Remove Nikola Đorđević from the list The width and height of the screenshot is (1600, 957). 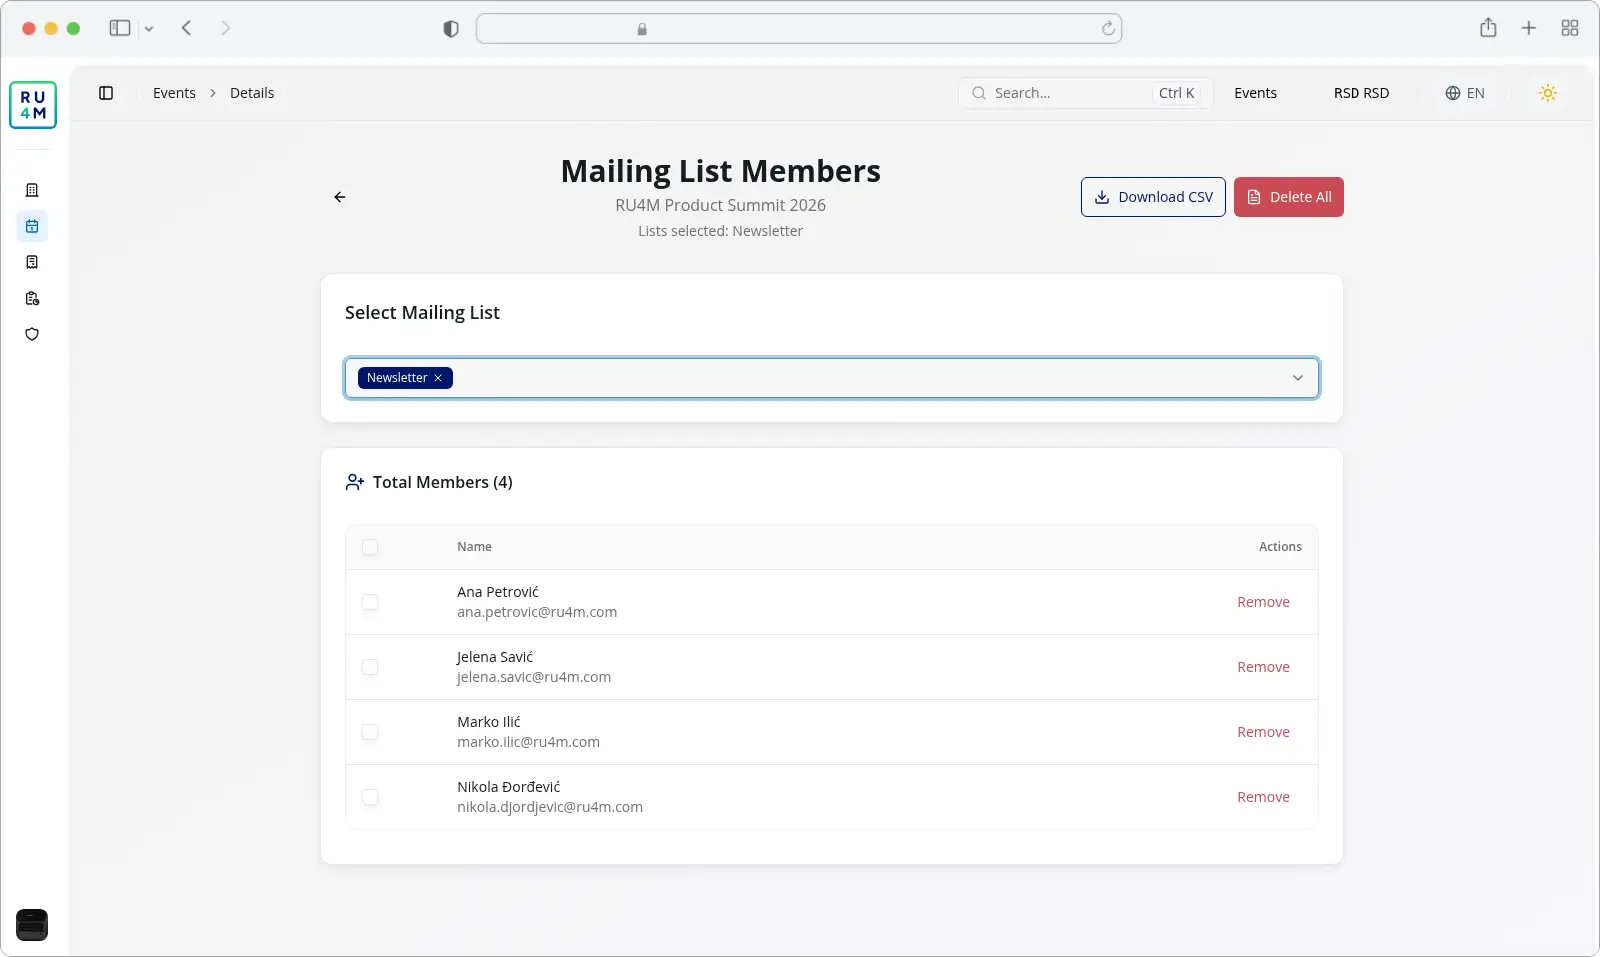click(x=1263, y=797)
